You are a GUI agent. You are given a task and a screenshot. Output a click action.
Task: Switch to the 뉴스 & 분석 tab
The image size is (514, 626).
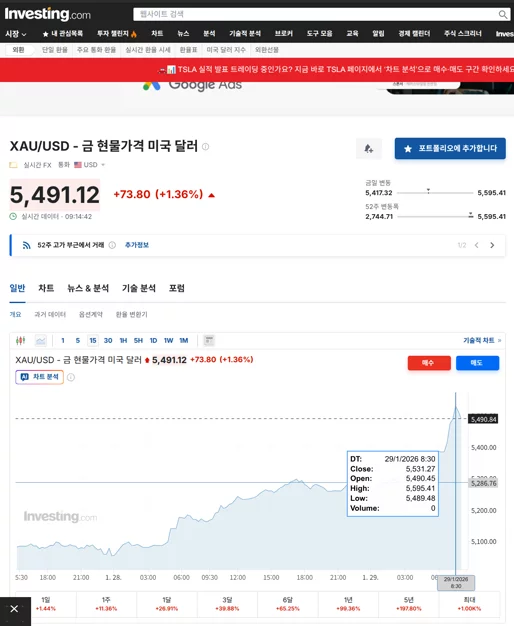pyautogui.click(x=88, y=288)
